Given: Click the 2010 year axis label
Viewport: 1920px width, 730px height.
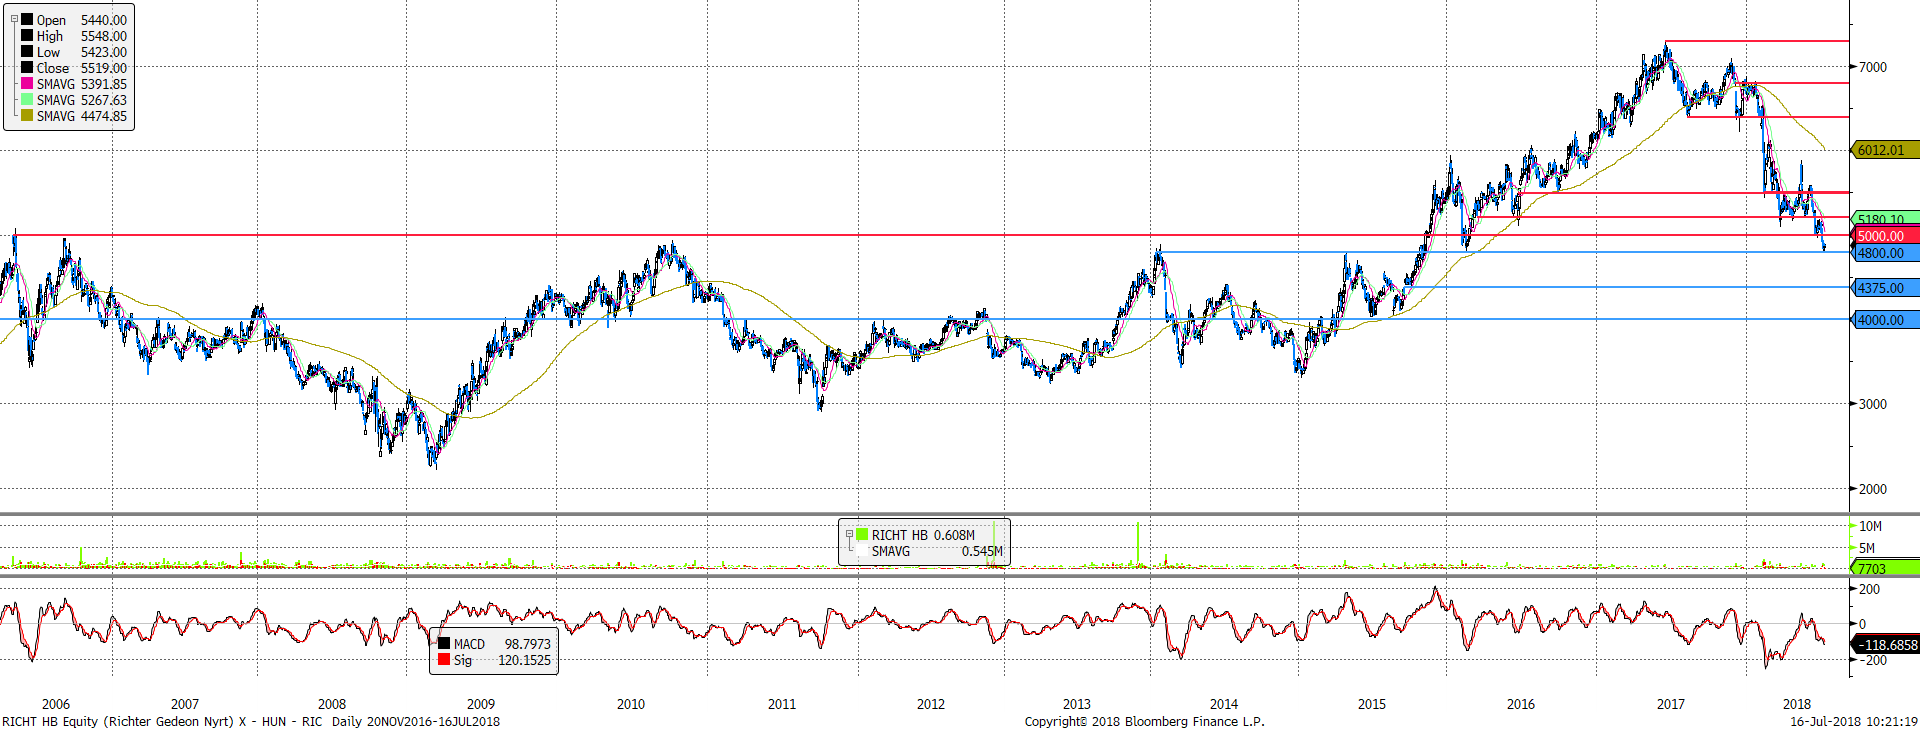Looking at the screenshot, I should (631, 704).
